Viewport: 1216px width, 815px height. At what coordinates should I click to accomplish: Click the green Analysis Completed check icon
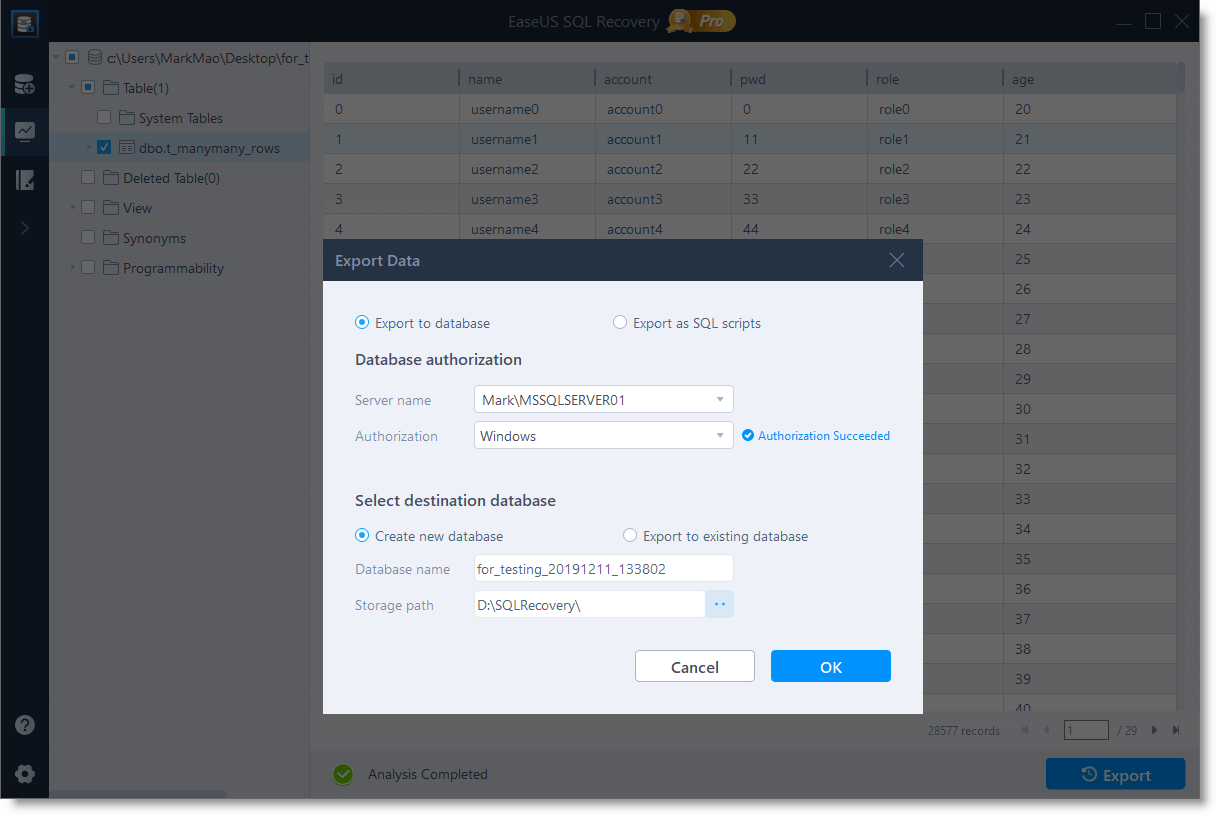pos(343,774)
